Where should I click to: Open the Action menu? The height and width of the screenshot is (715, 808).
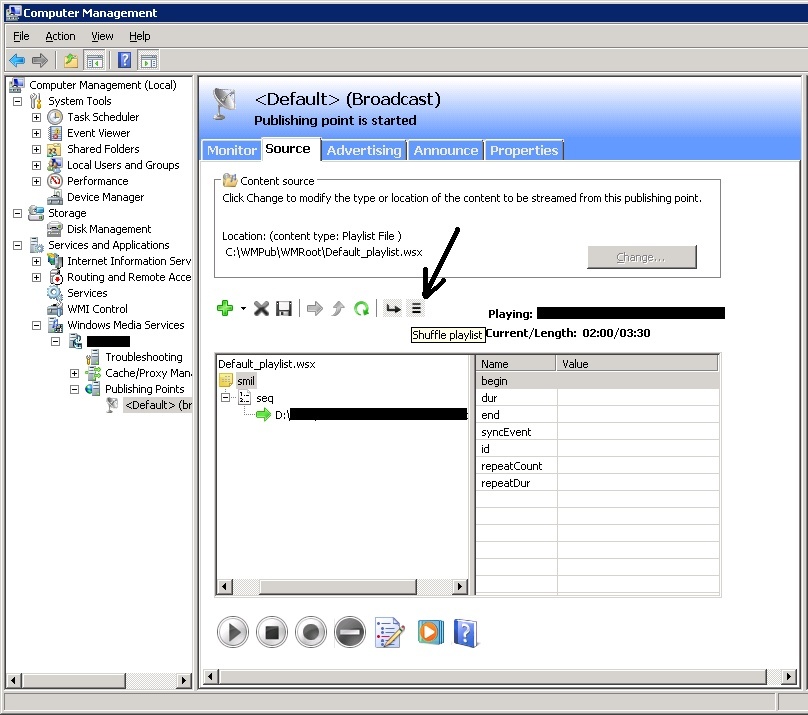(x=60, y=36)
